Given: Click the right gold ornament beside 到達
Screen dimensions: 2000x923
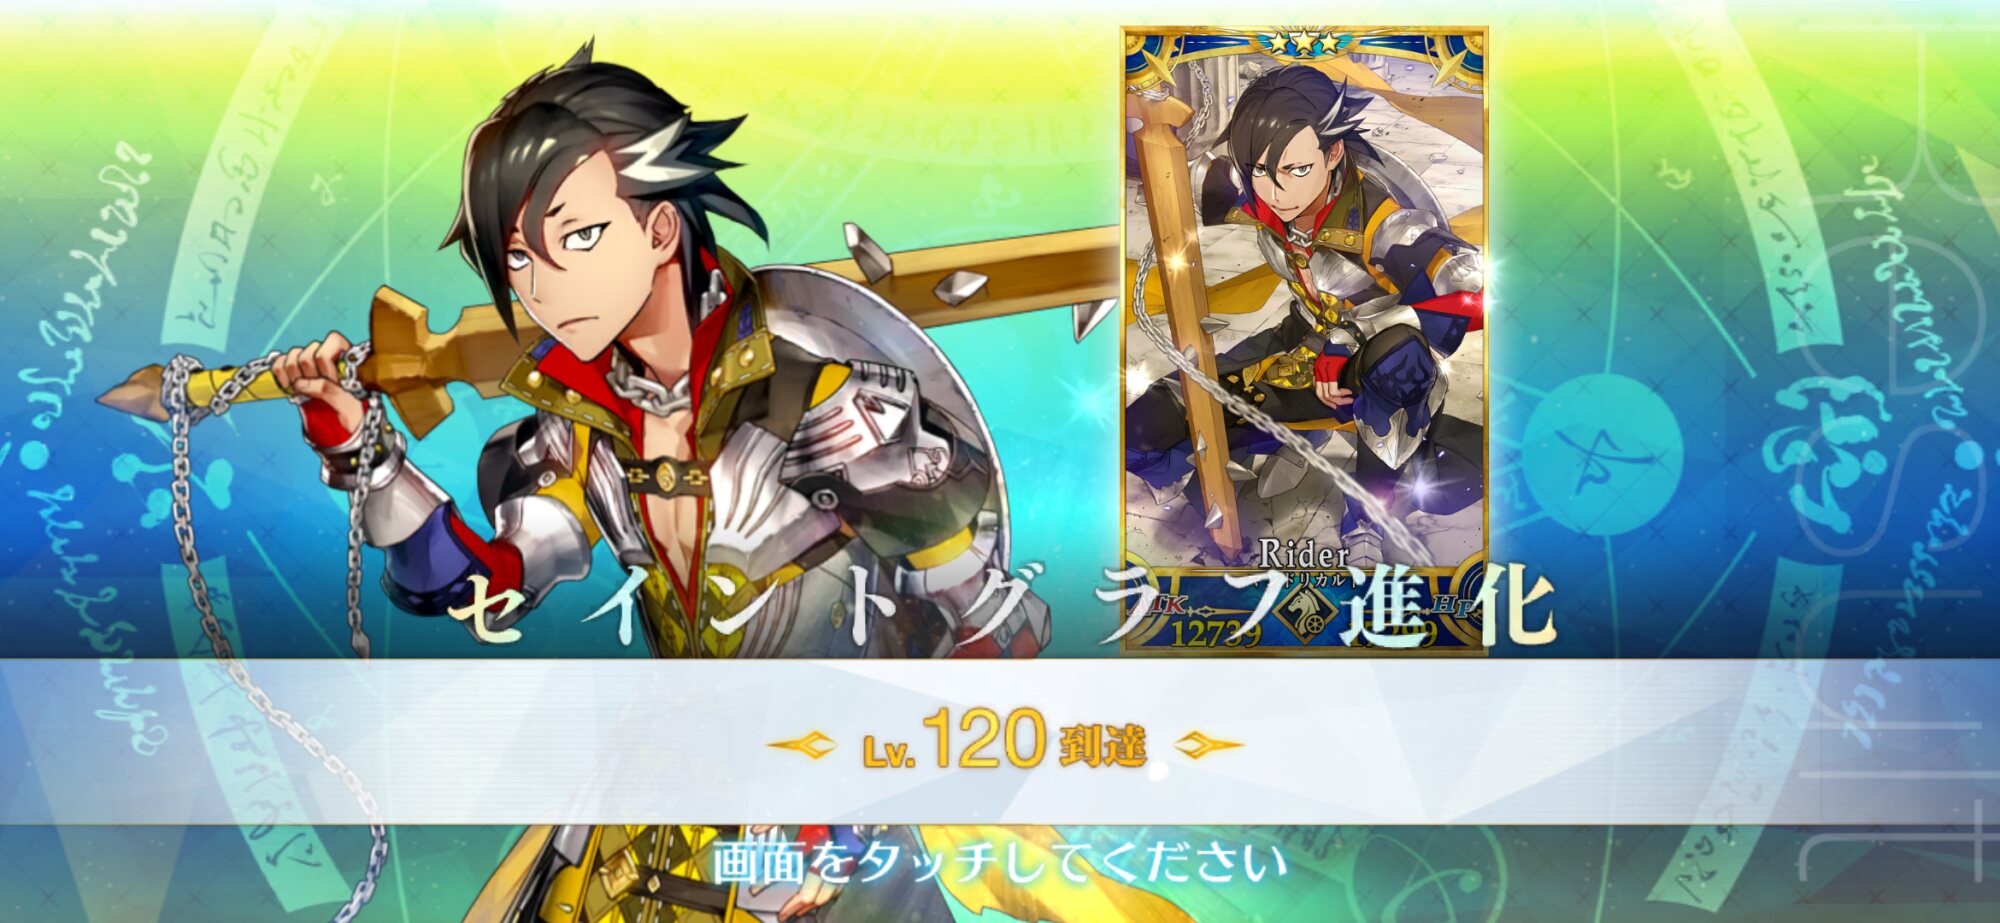Looking at the screenshot, I should 1207,745.
